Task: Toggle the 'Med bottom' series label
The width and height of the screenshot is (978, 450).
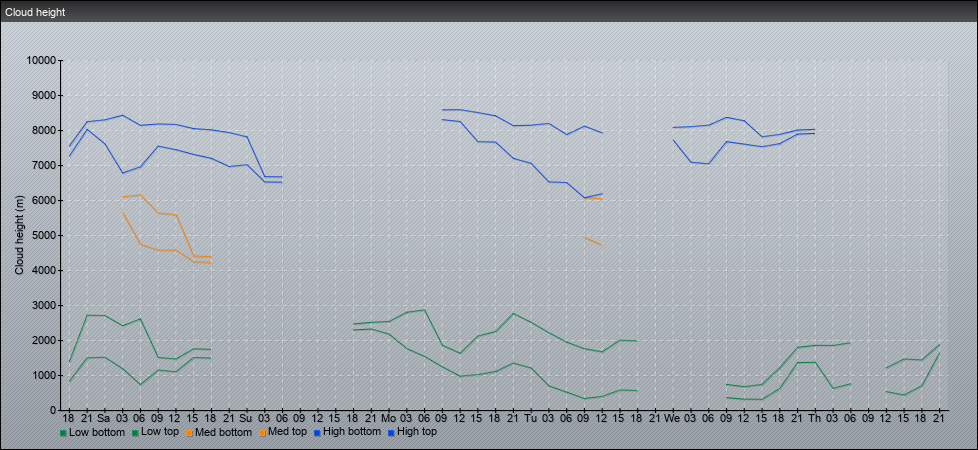Action: click(224, 431)
